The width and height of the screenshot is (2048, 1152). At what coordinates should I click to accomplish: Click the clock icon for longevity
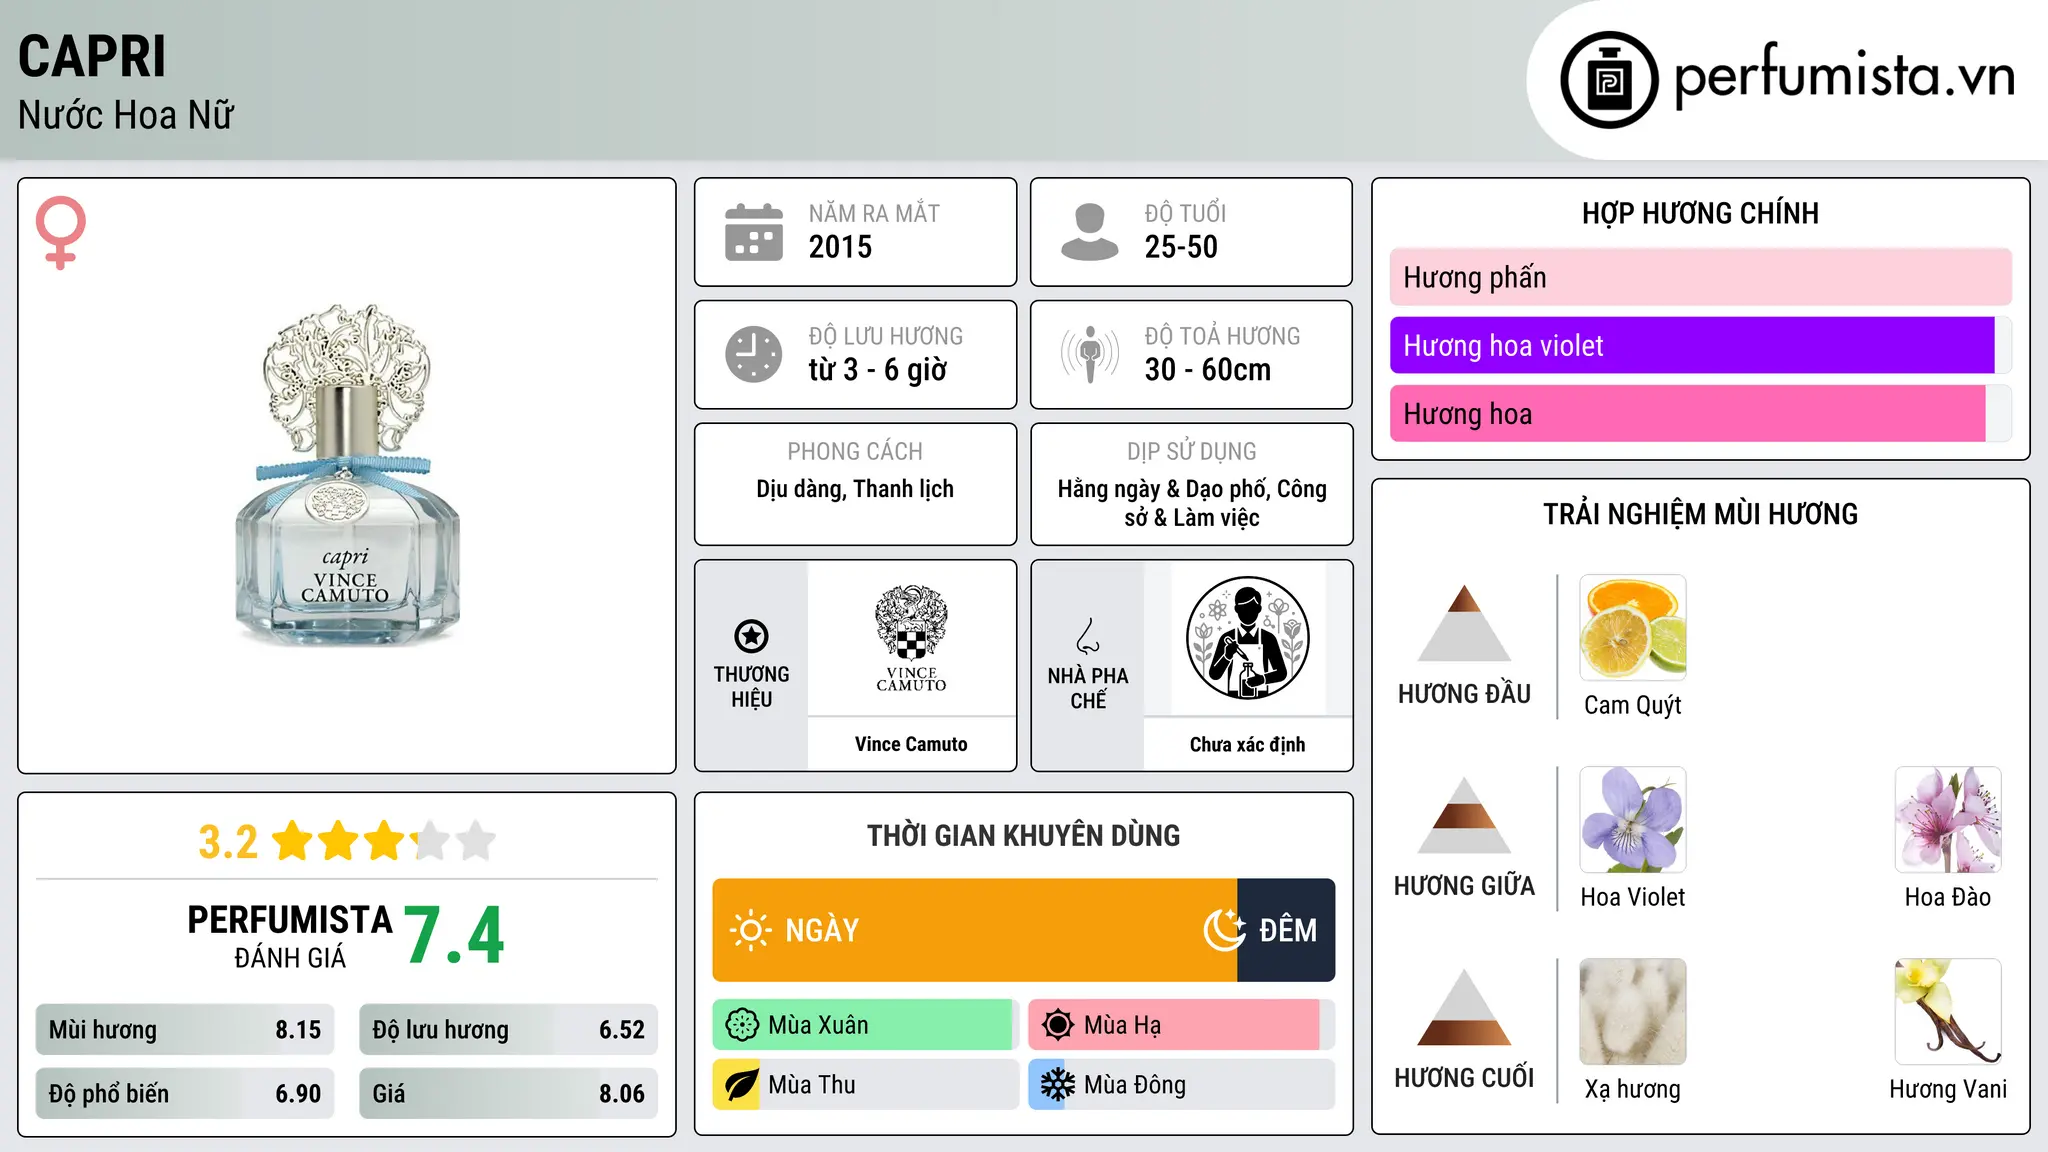tap(754, 354)
